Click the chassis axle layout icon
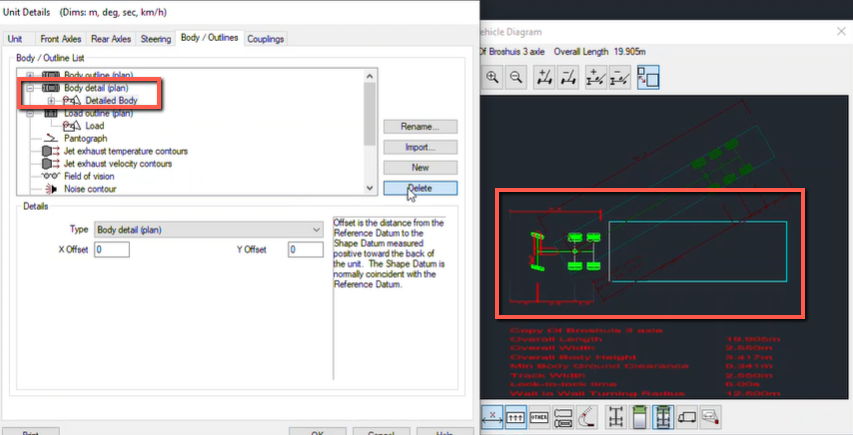This screenshot has width=853, height=435. [616, 417]
